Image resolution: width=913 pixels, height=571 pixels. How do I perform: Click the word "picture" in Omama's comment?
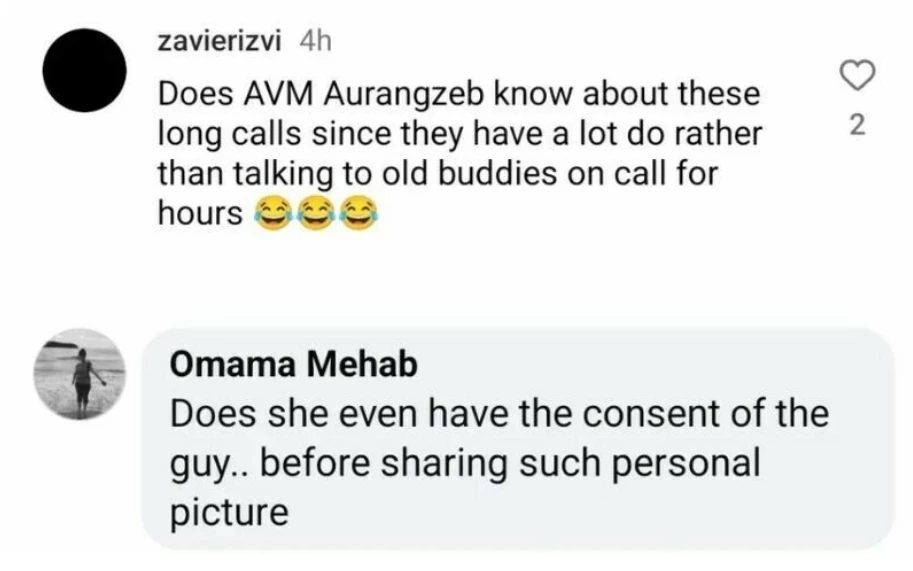230,513
